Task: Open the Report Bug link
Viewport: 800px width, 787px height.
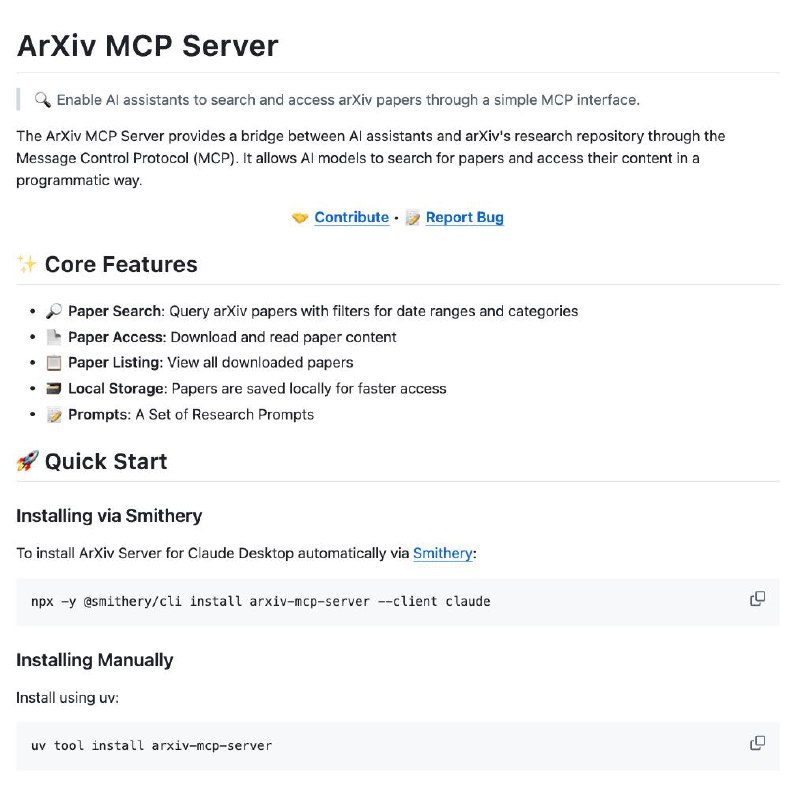Action: click(x=465, y=217)
